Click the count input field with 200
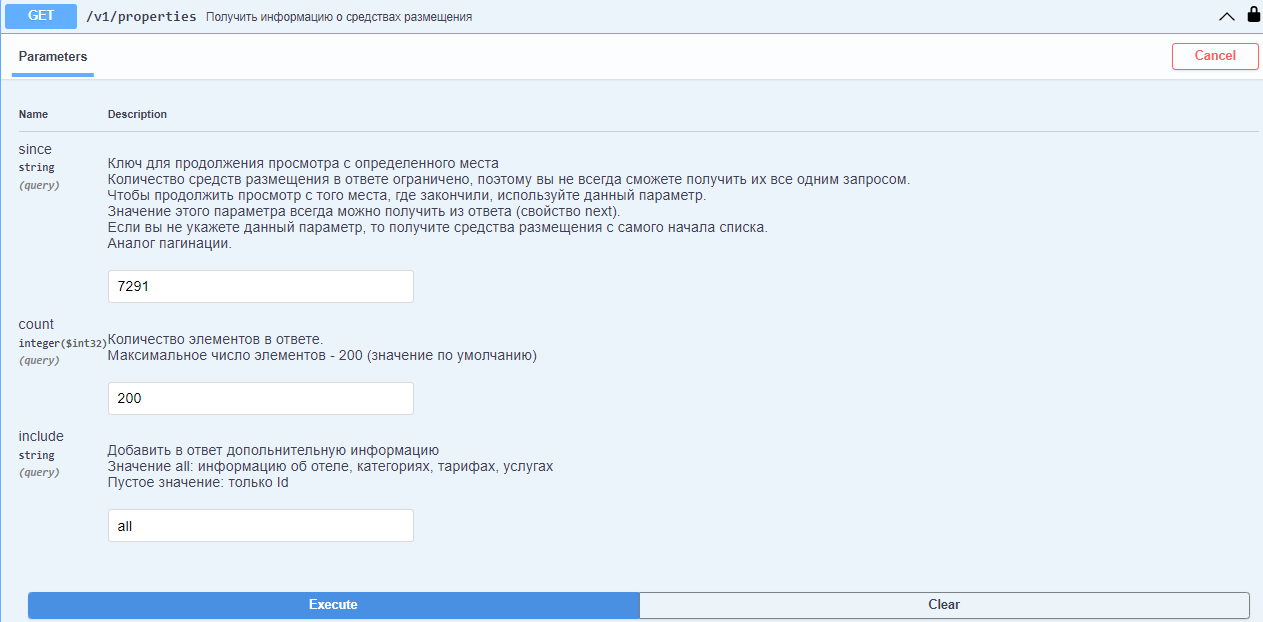Image resolution: width=1263 pixels, height=622 pixels. [261, 398]
